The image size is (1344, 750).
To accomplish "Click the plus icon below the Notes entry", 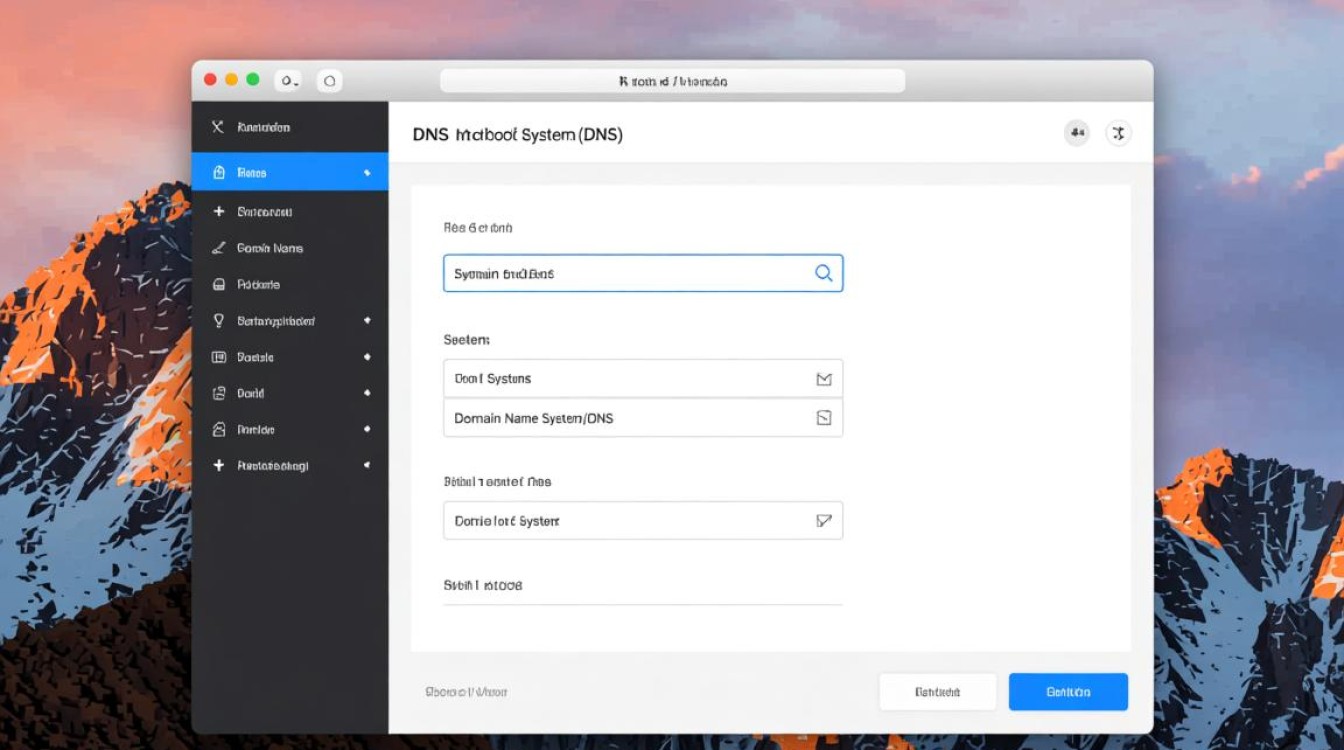I will tap(218, 211).
